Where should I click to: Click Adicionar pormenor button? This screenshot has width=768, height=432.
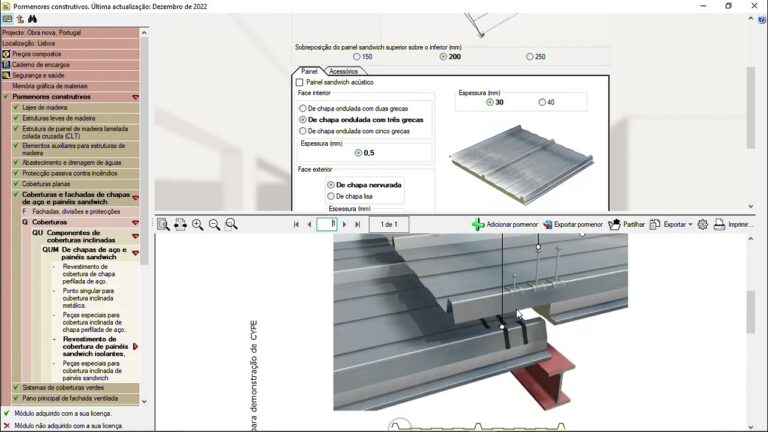point(505,225)
